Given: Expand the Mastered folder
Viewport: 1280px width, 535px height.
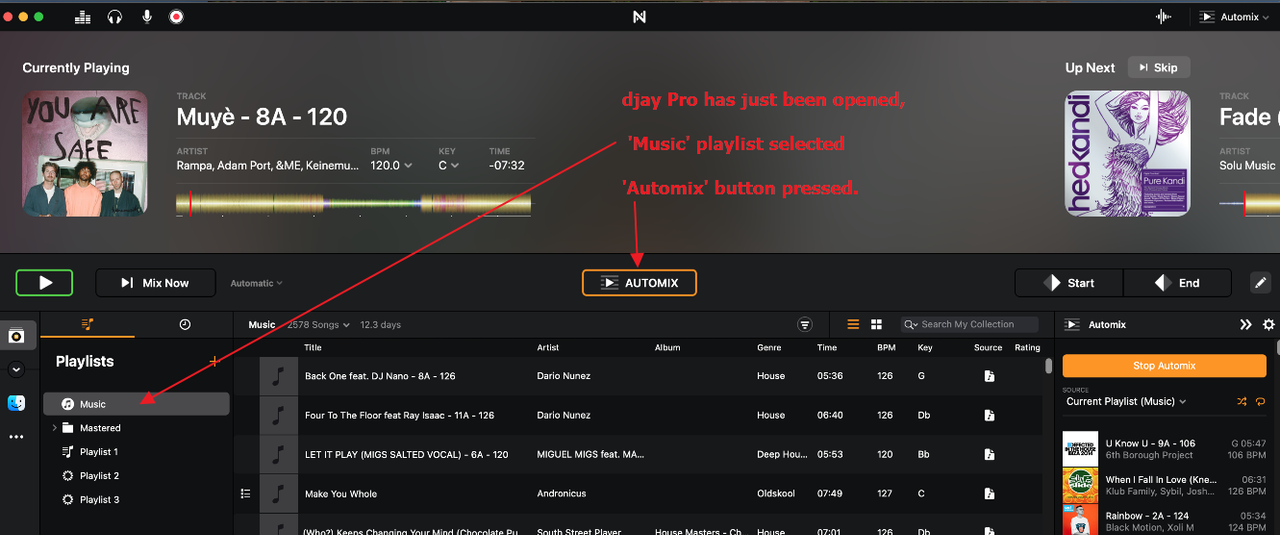Looking at the screenshot, I should (55, 428).
